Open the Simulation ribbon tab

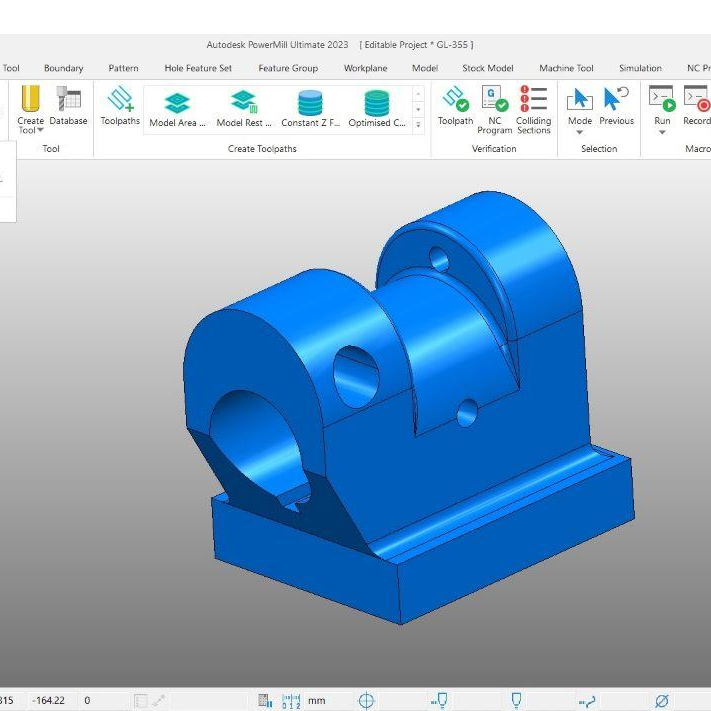(x=640, y=68)
